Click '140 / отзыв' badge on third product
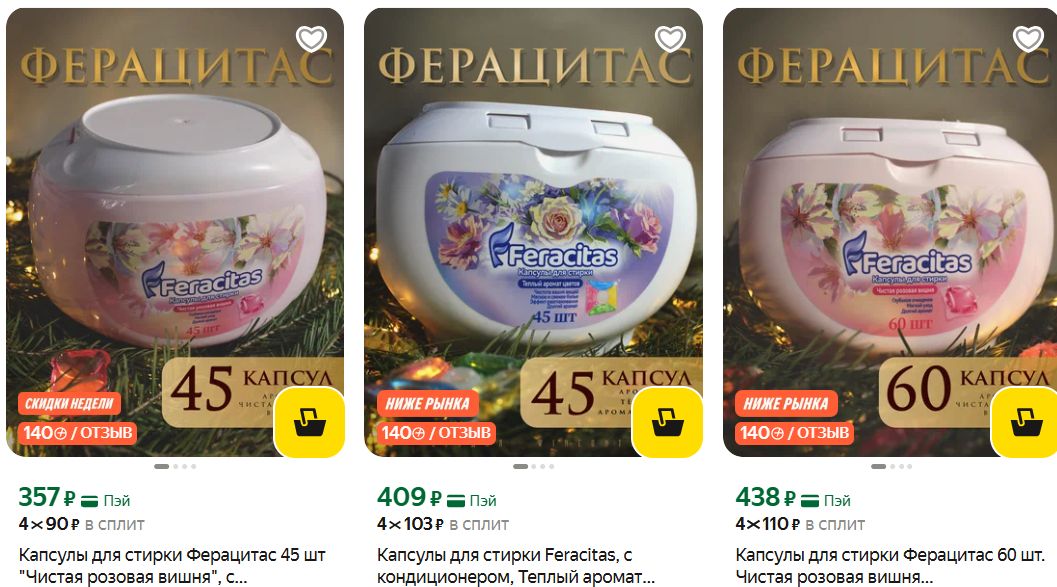The image size is (1057, 587). click(794, 433)
